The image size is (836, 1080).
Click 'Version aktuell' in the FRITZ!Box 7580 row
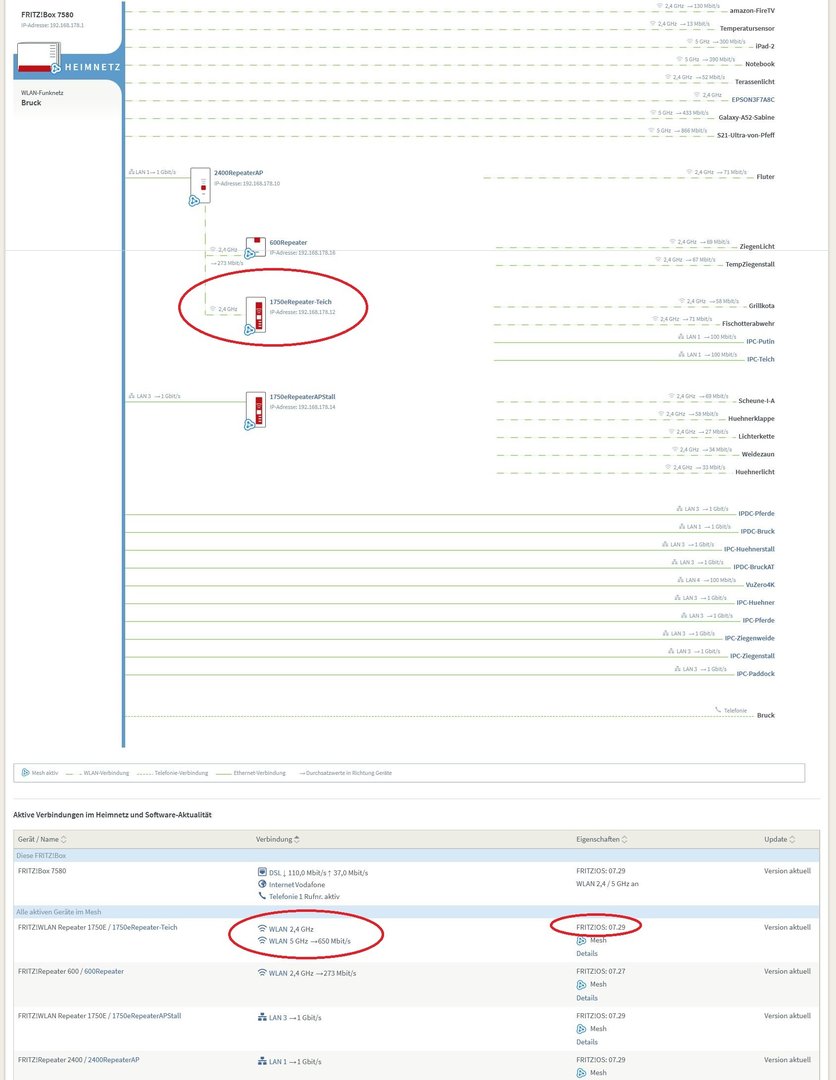(x=787, y=871)
